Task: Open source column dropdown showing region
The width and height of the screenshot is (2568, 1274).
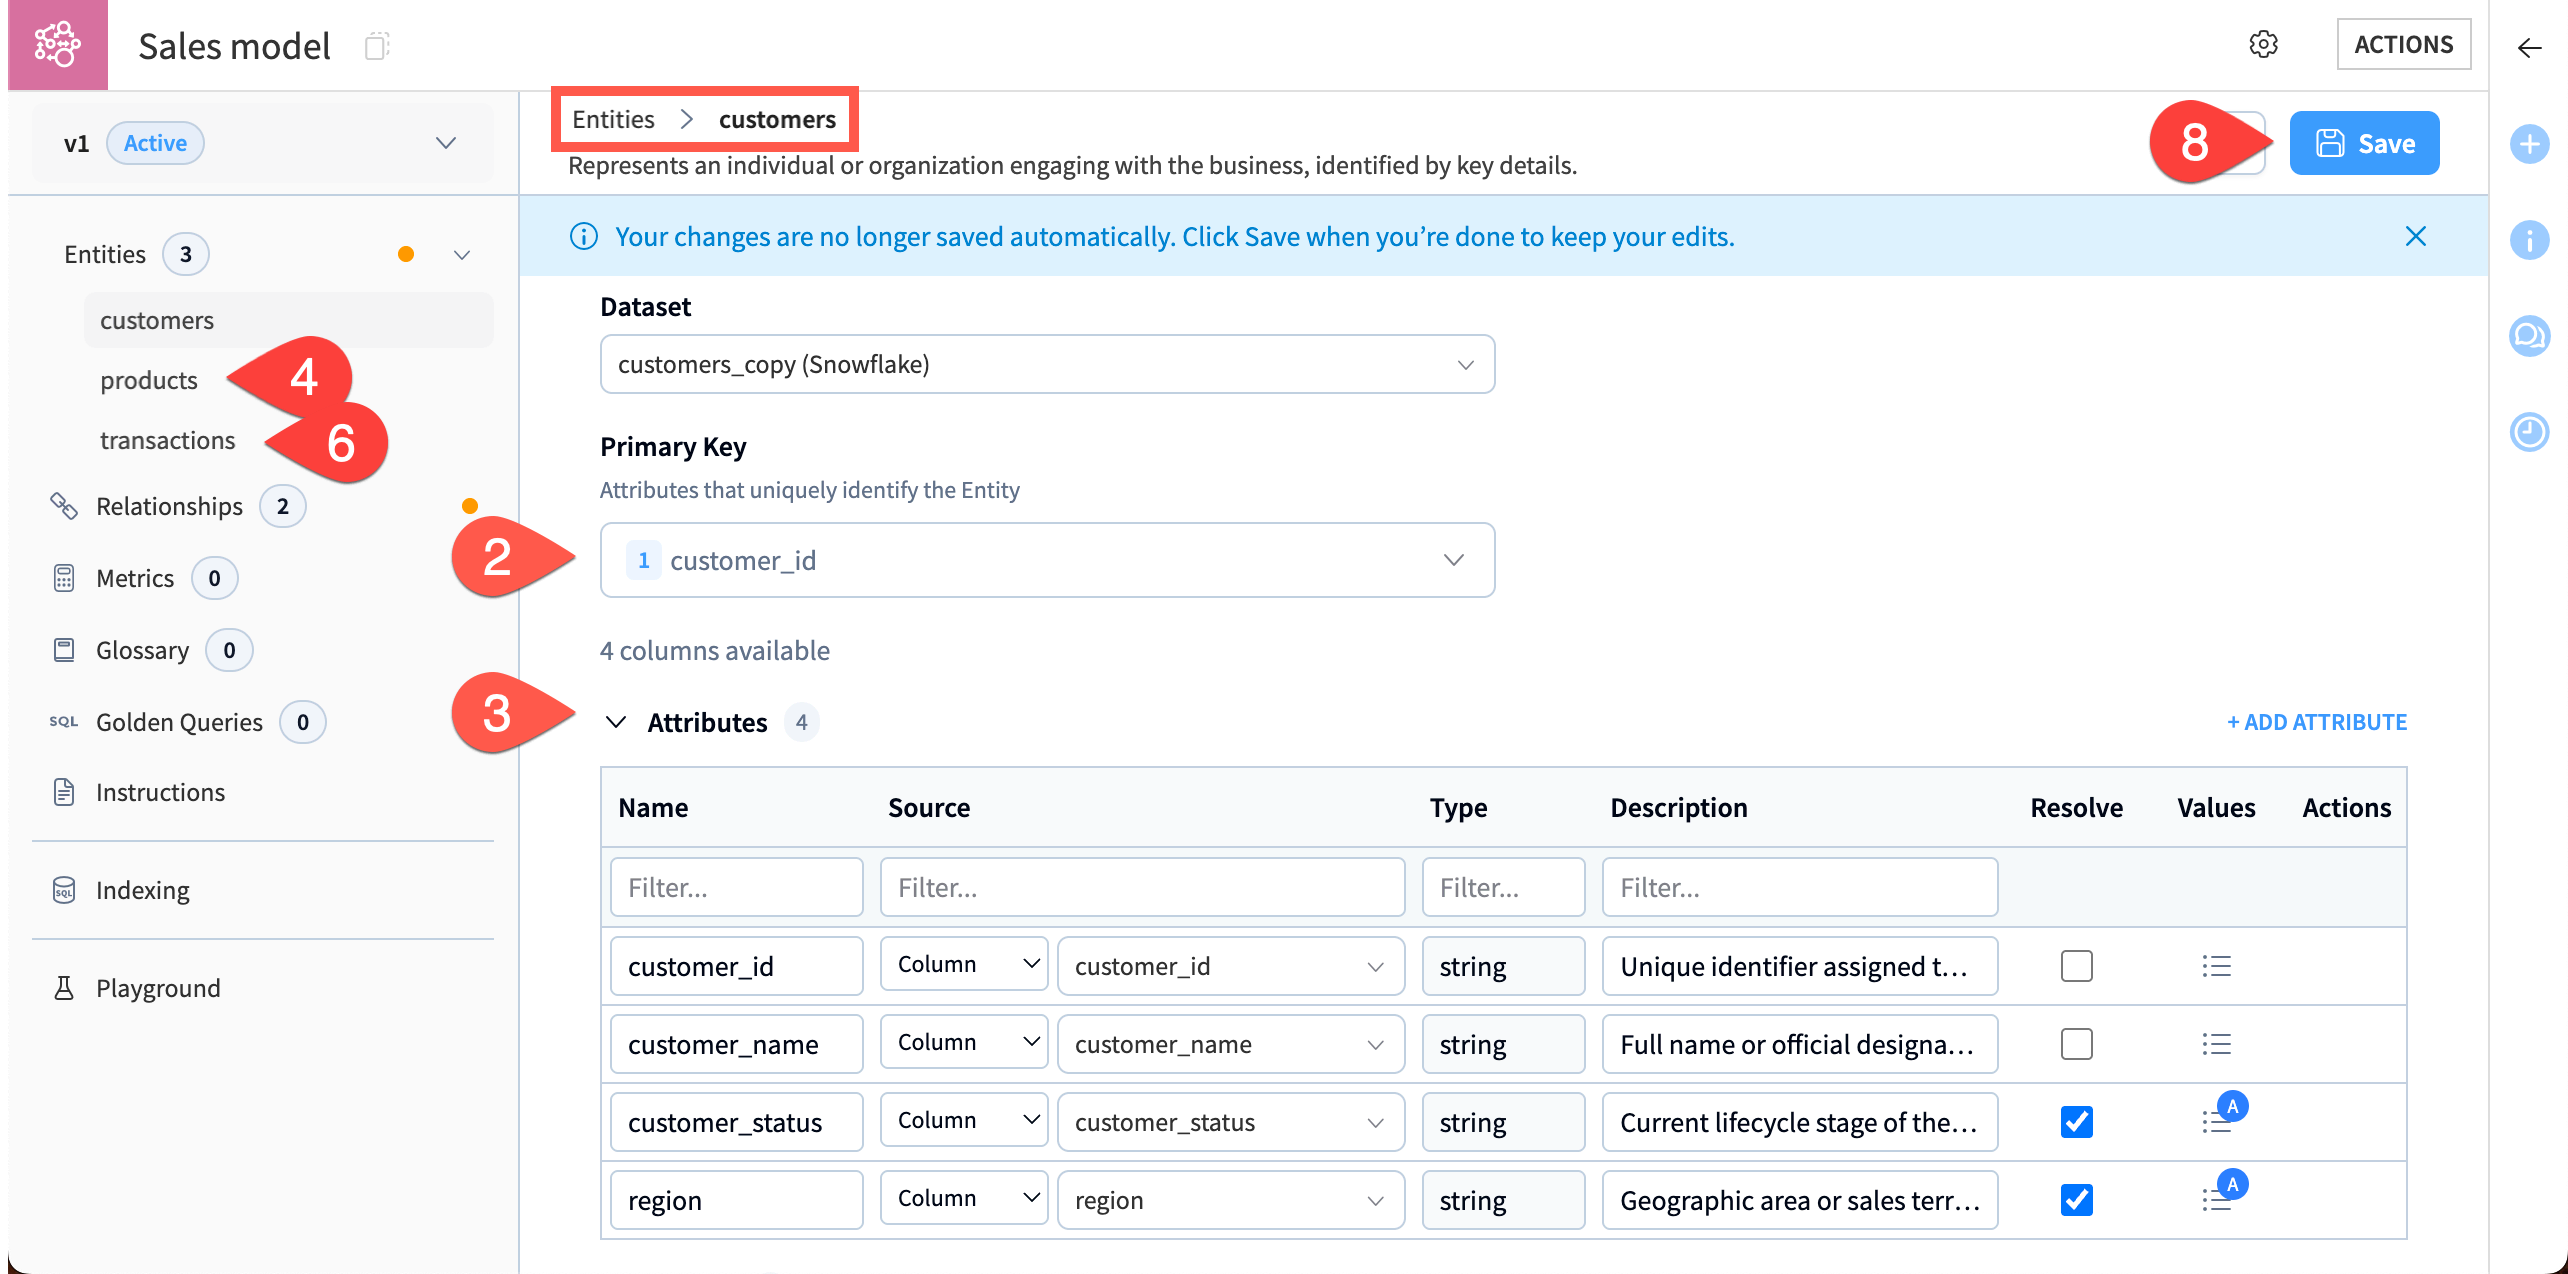Action: point(1230,1200)
